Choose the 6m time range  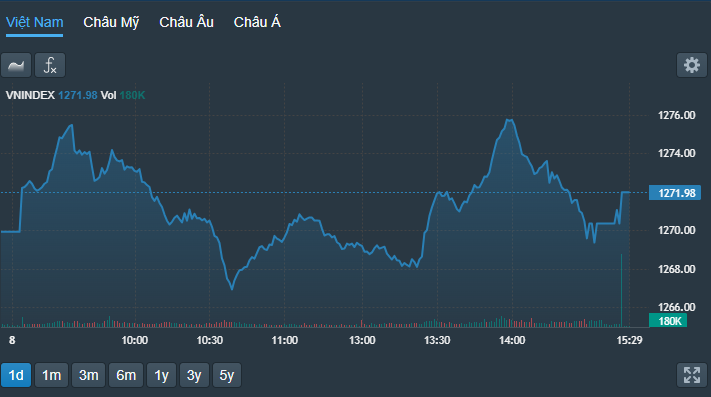click(x=126, y=375)
